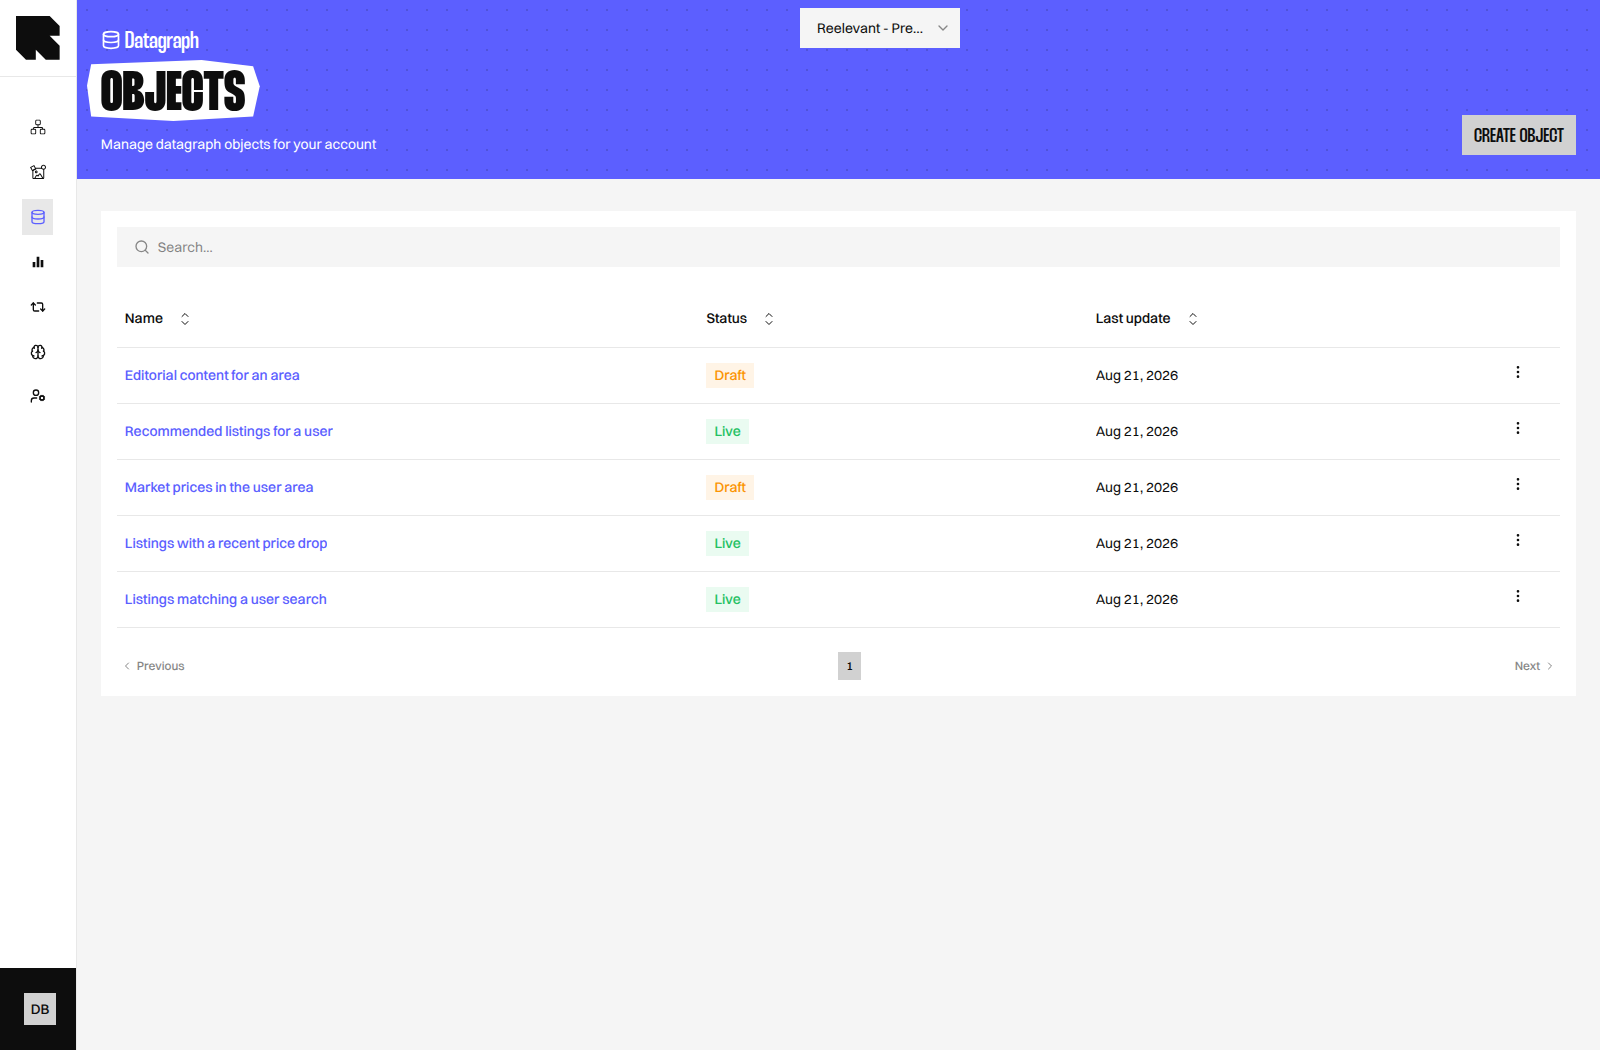This screenshot has width=1600, height=1050.
Task: Click the "Manage datagraph objects for your account" subtitle
Action: (x=239, y=144)
